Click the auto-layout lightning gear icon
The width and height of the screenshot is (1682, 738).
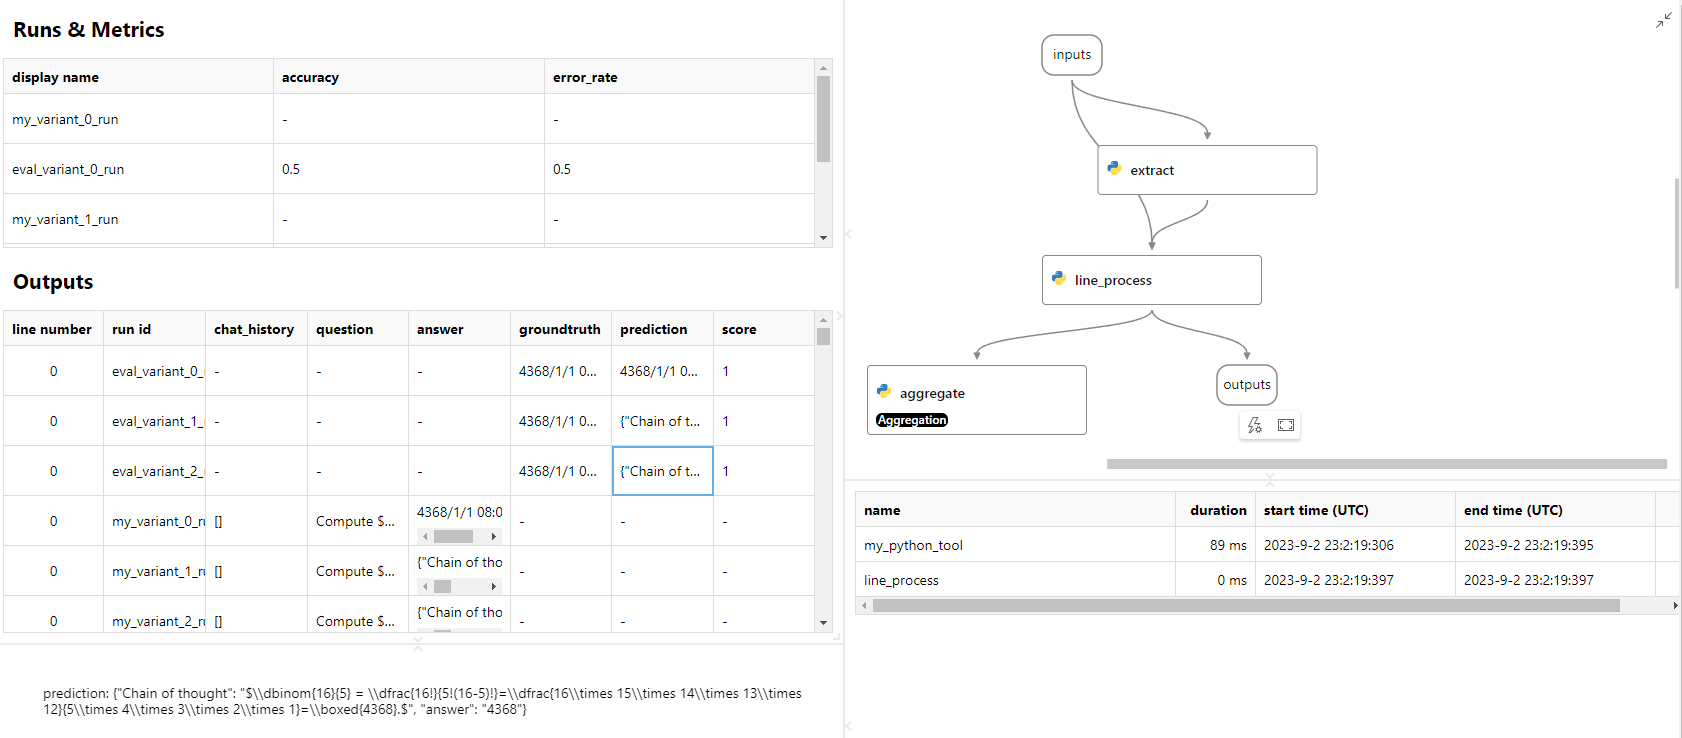[x=1255, y=425]
